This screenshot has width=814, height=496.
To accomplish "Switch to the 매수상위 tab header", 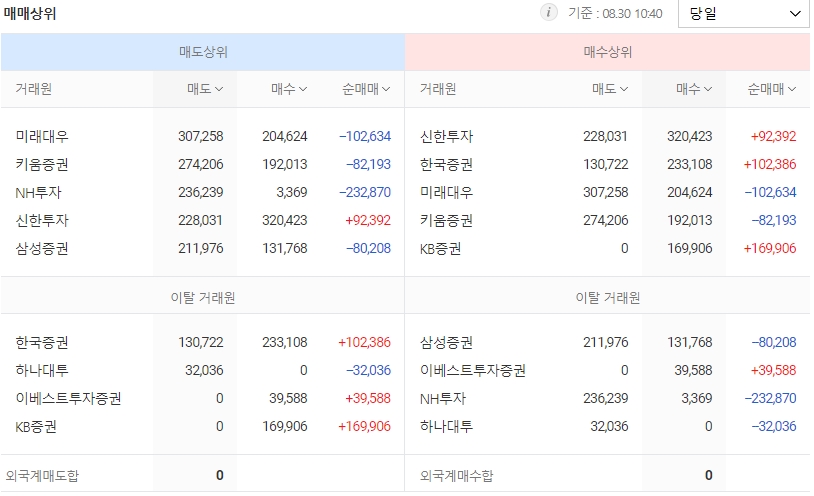I will [x=607, y=52].
